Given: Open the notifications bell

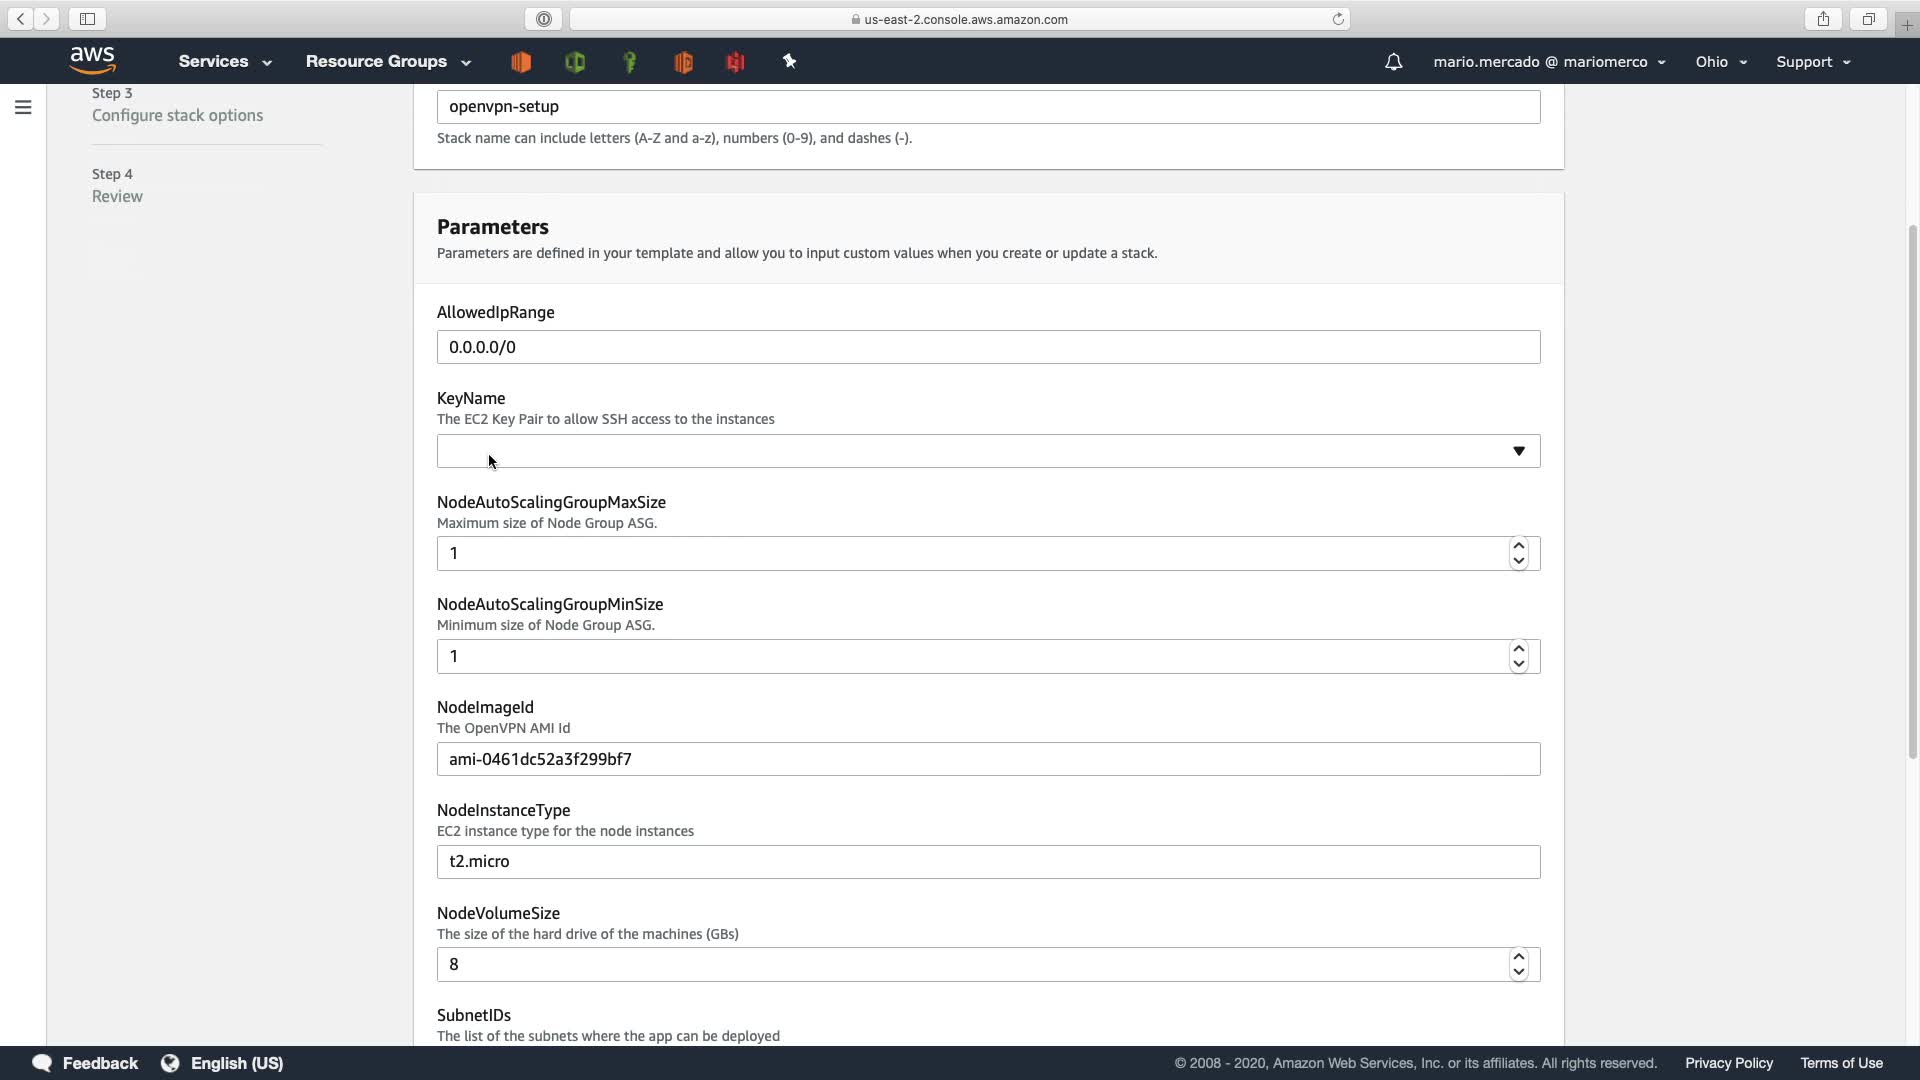Looking at the screenshot, I should 1393,62.
